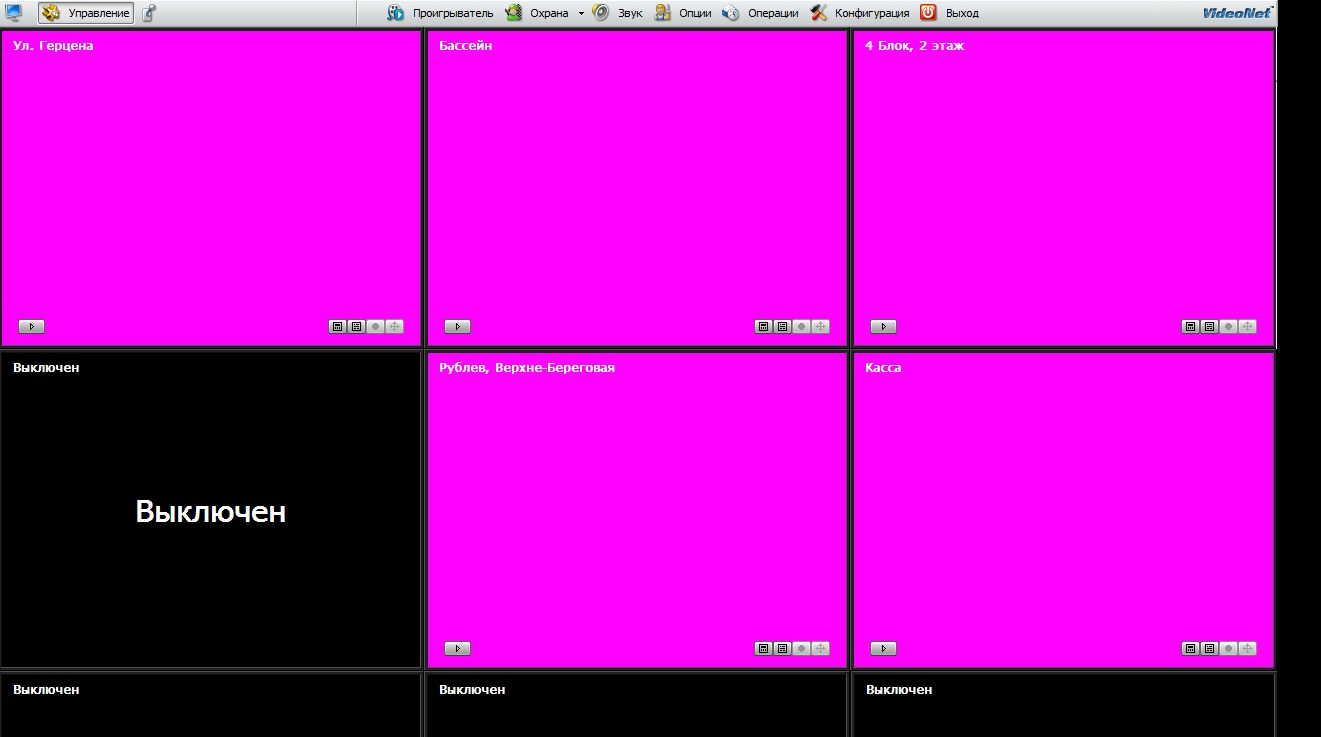1321x737 pixels.
Task: Open the Охрана toolbar item
Action: (x=537, y=13)
